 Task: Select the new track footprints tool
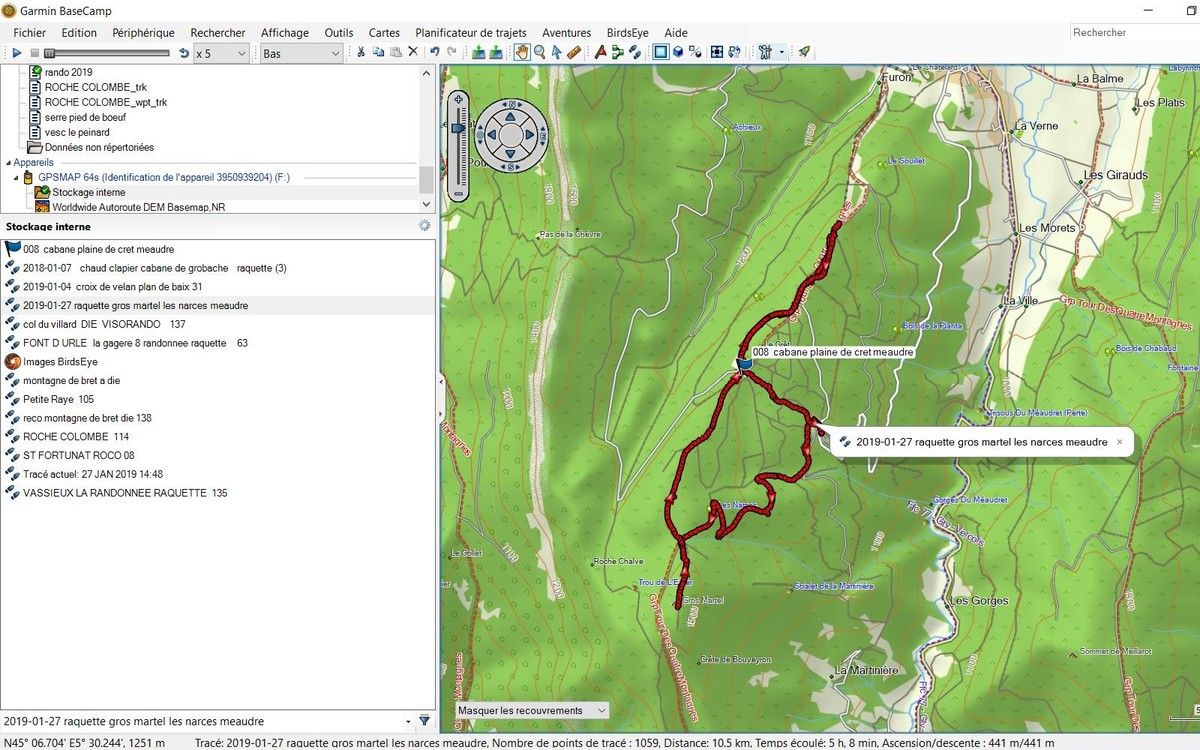click(x=634, y=52)
